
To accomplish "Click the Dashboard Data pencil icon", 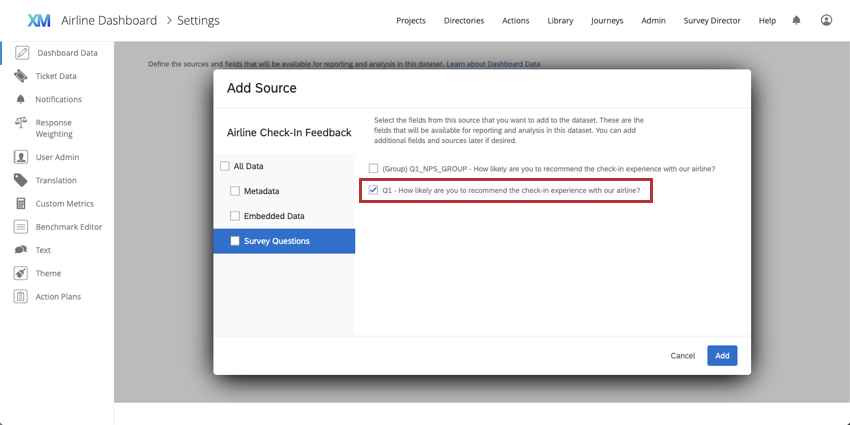I will tap(22, 53).
